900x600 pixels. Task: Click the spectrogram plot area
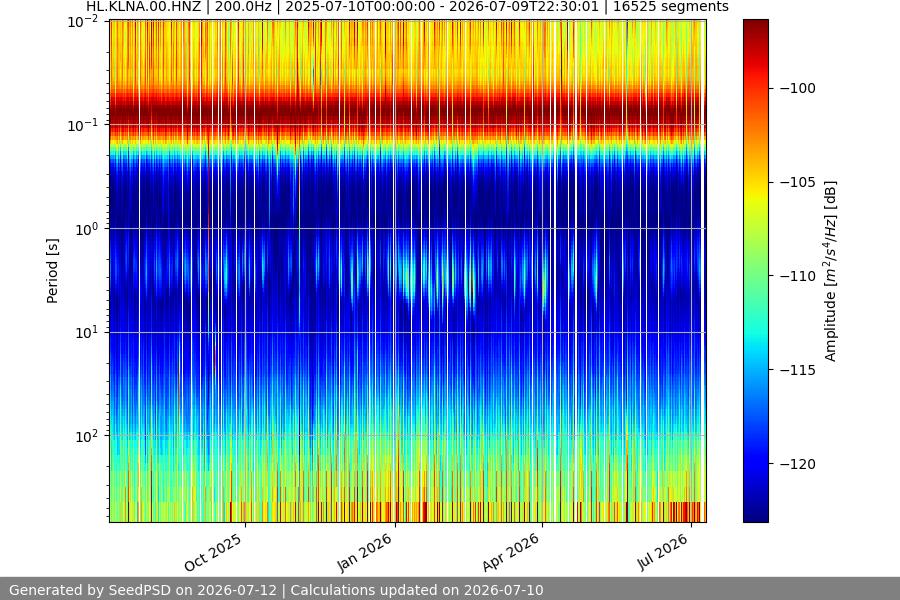[x=408, y=271]
